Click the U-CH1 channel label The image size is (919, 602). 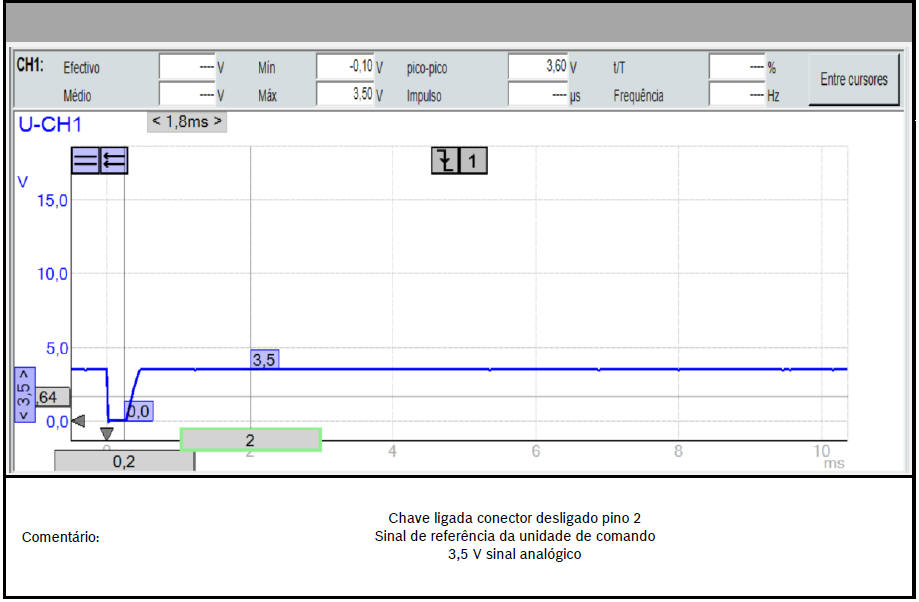tap(50, 125)
